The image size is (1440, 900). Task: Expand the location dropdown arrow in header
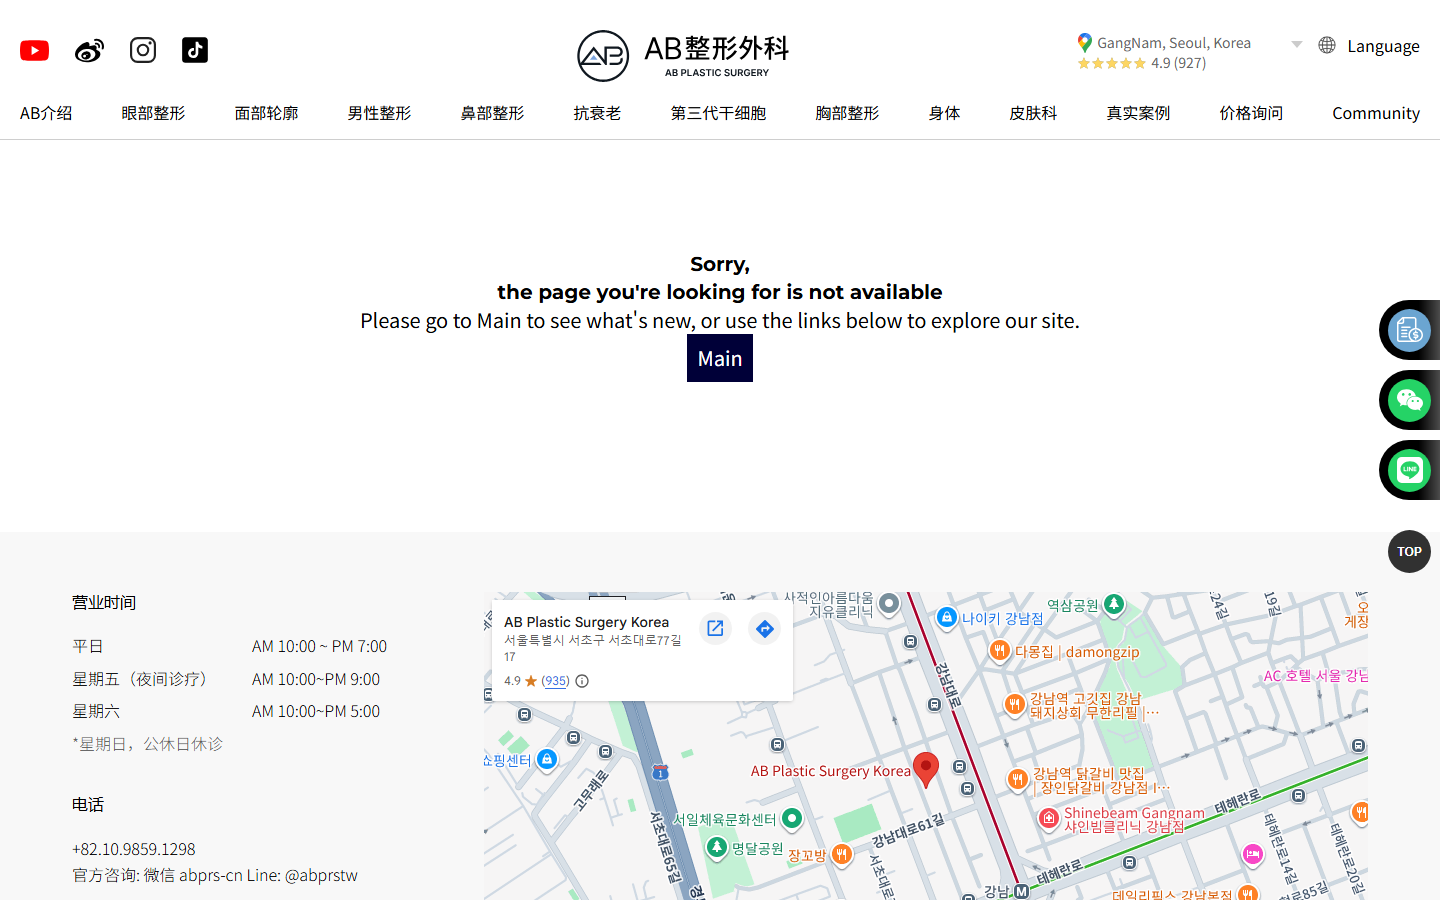1297,44
